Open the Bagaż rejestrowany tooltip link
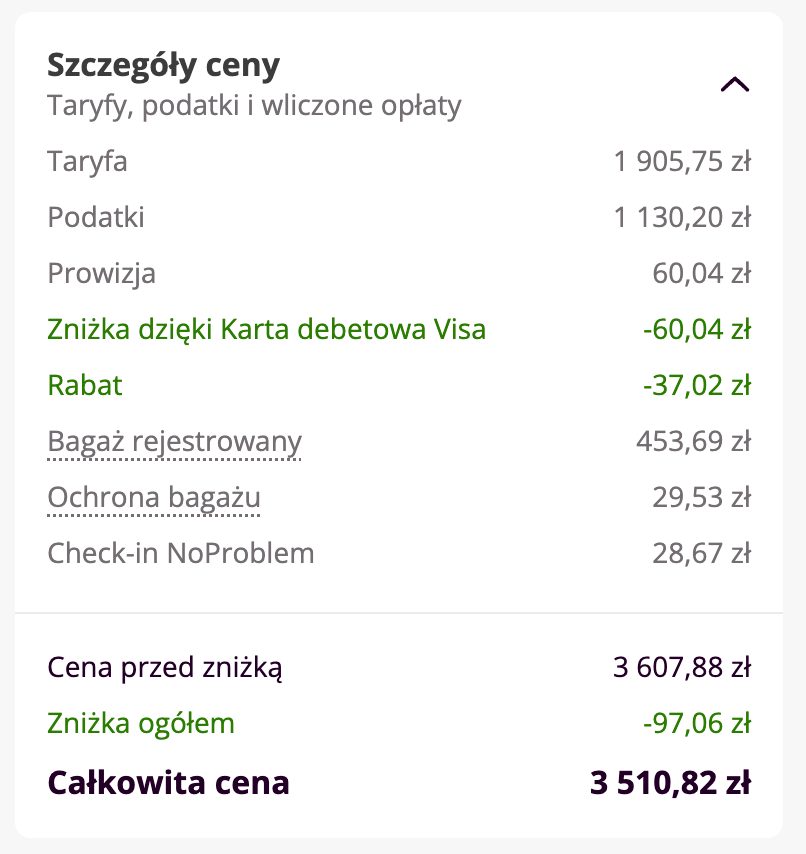 (x=174, y=441)
